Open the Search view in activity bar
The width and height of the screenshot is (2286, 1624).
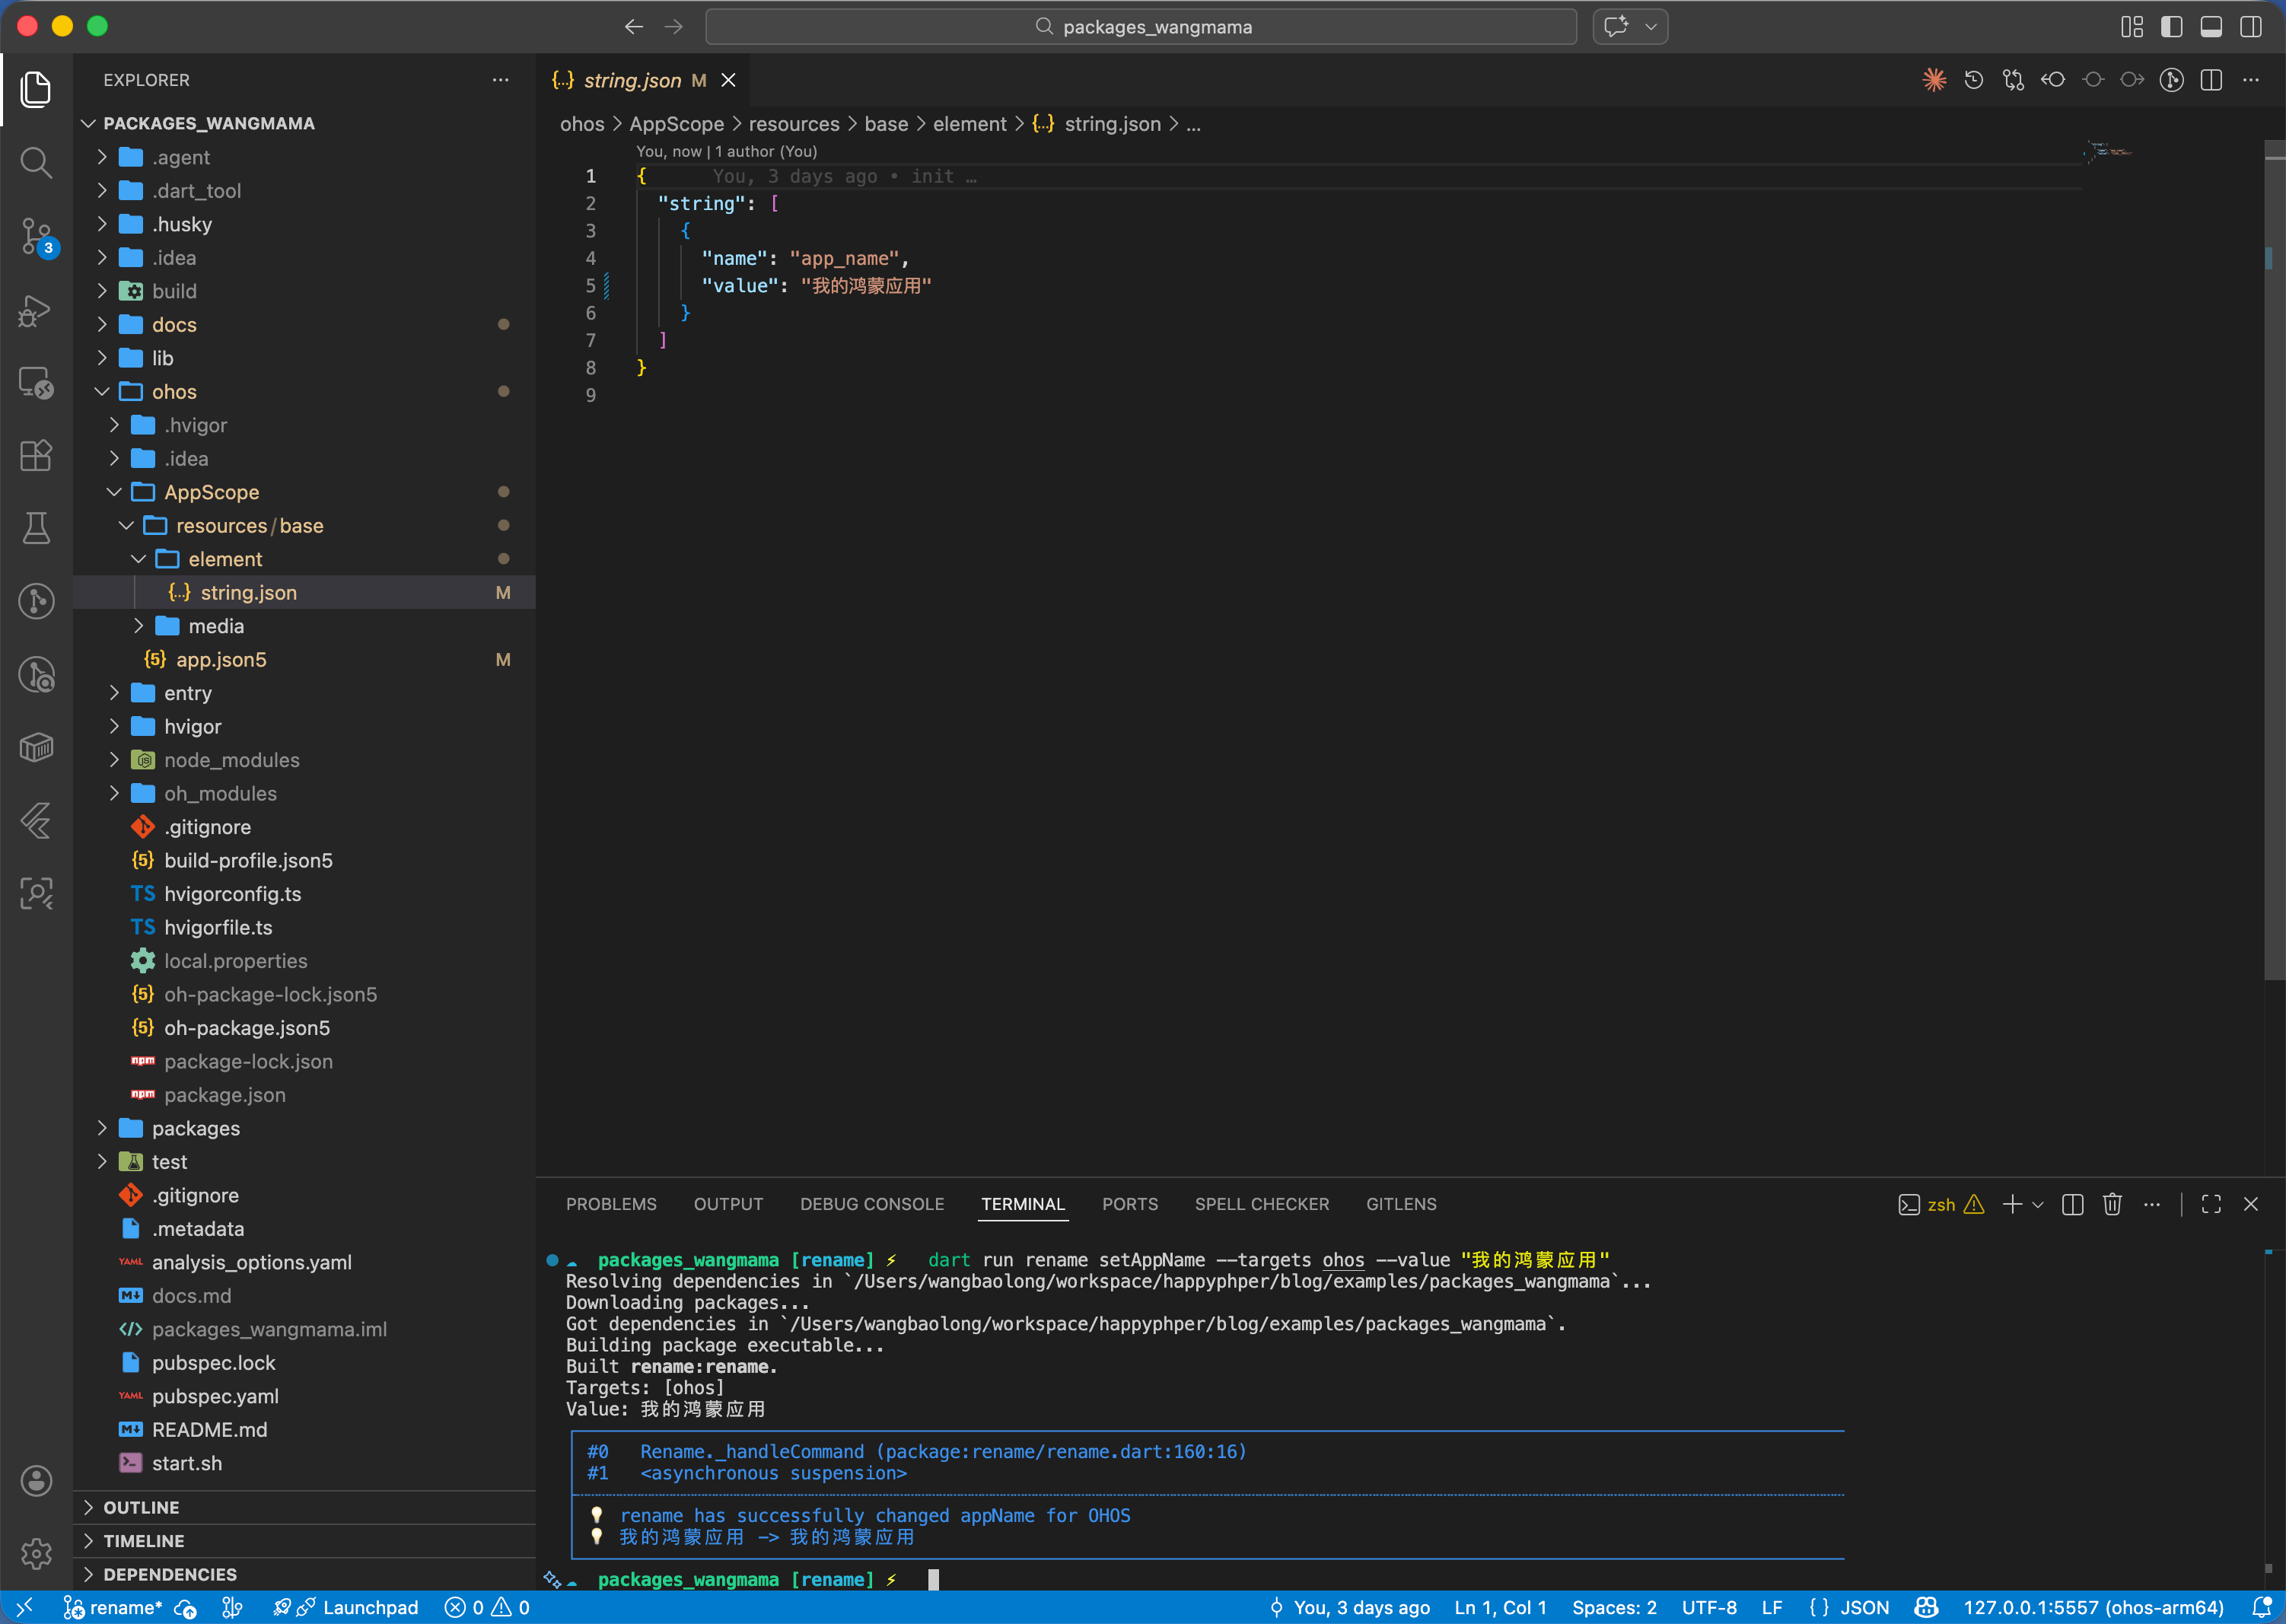click(x=36, y=162)
